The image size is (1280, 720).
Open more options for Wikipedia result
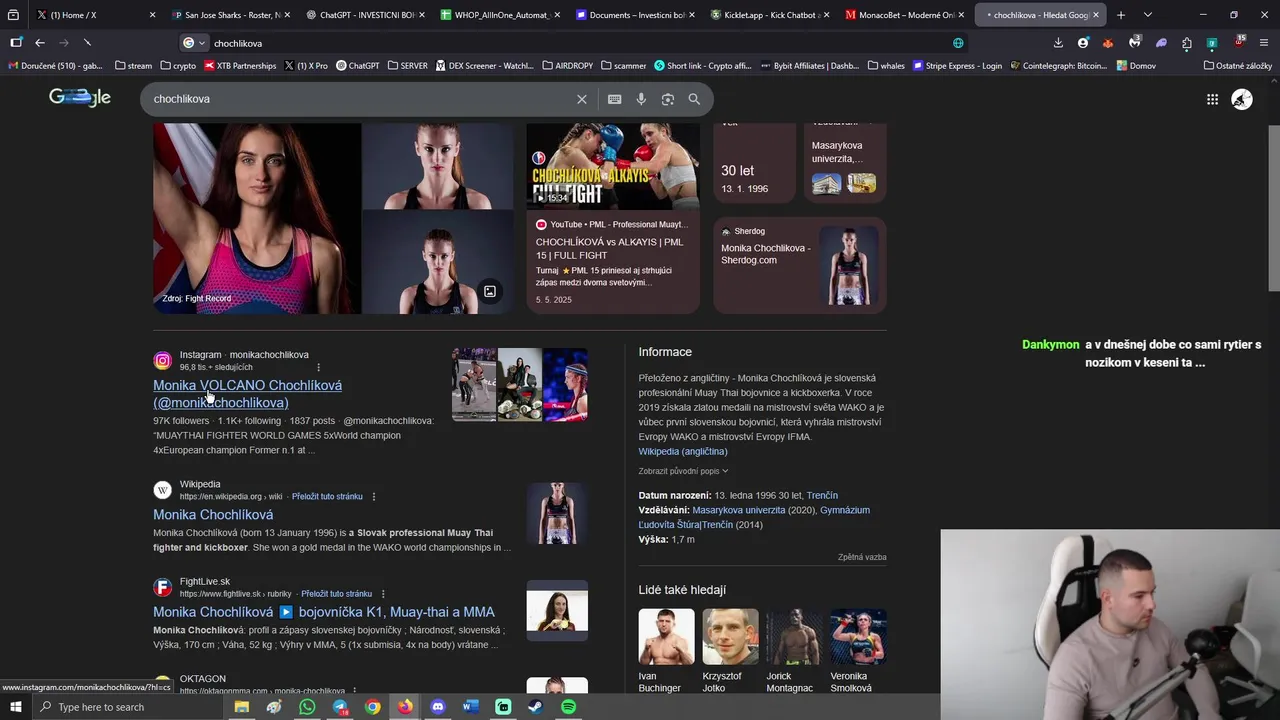point(374,496)
